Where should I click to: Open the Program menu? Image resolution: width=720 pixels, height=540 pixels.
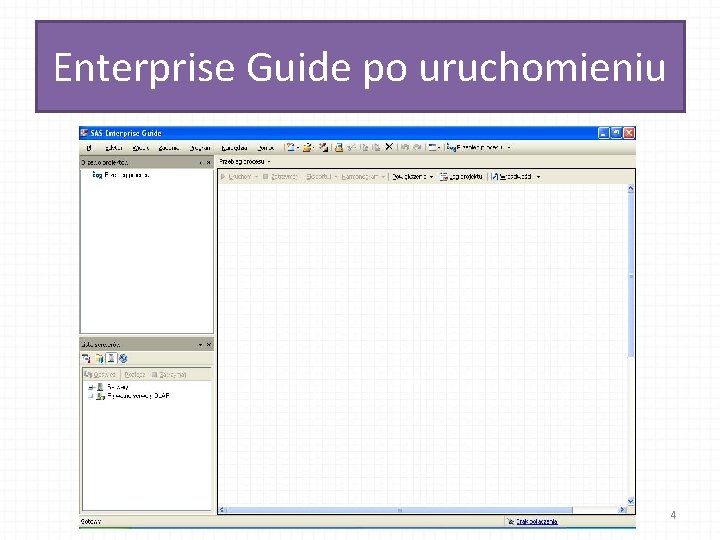coord(200,148)
